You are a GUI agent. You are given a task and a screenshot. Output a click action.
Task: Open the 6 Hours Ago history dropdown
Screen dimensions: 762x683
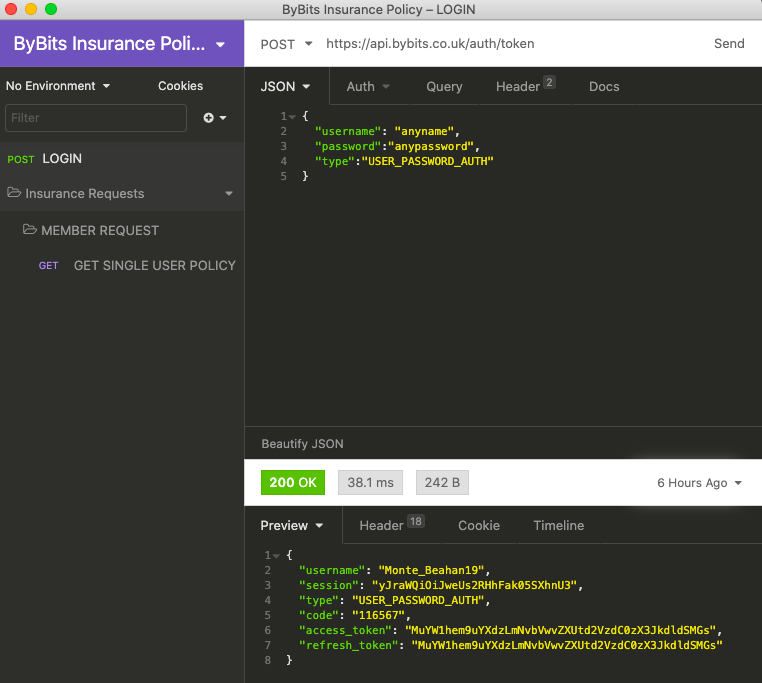click(699, 483)
